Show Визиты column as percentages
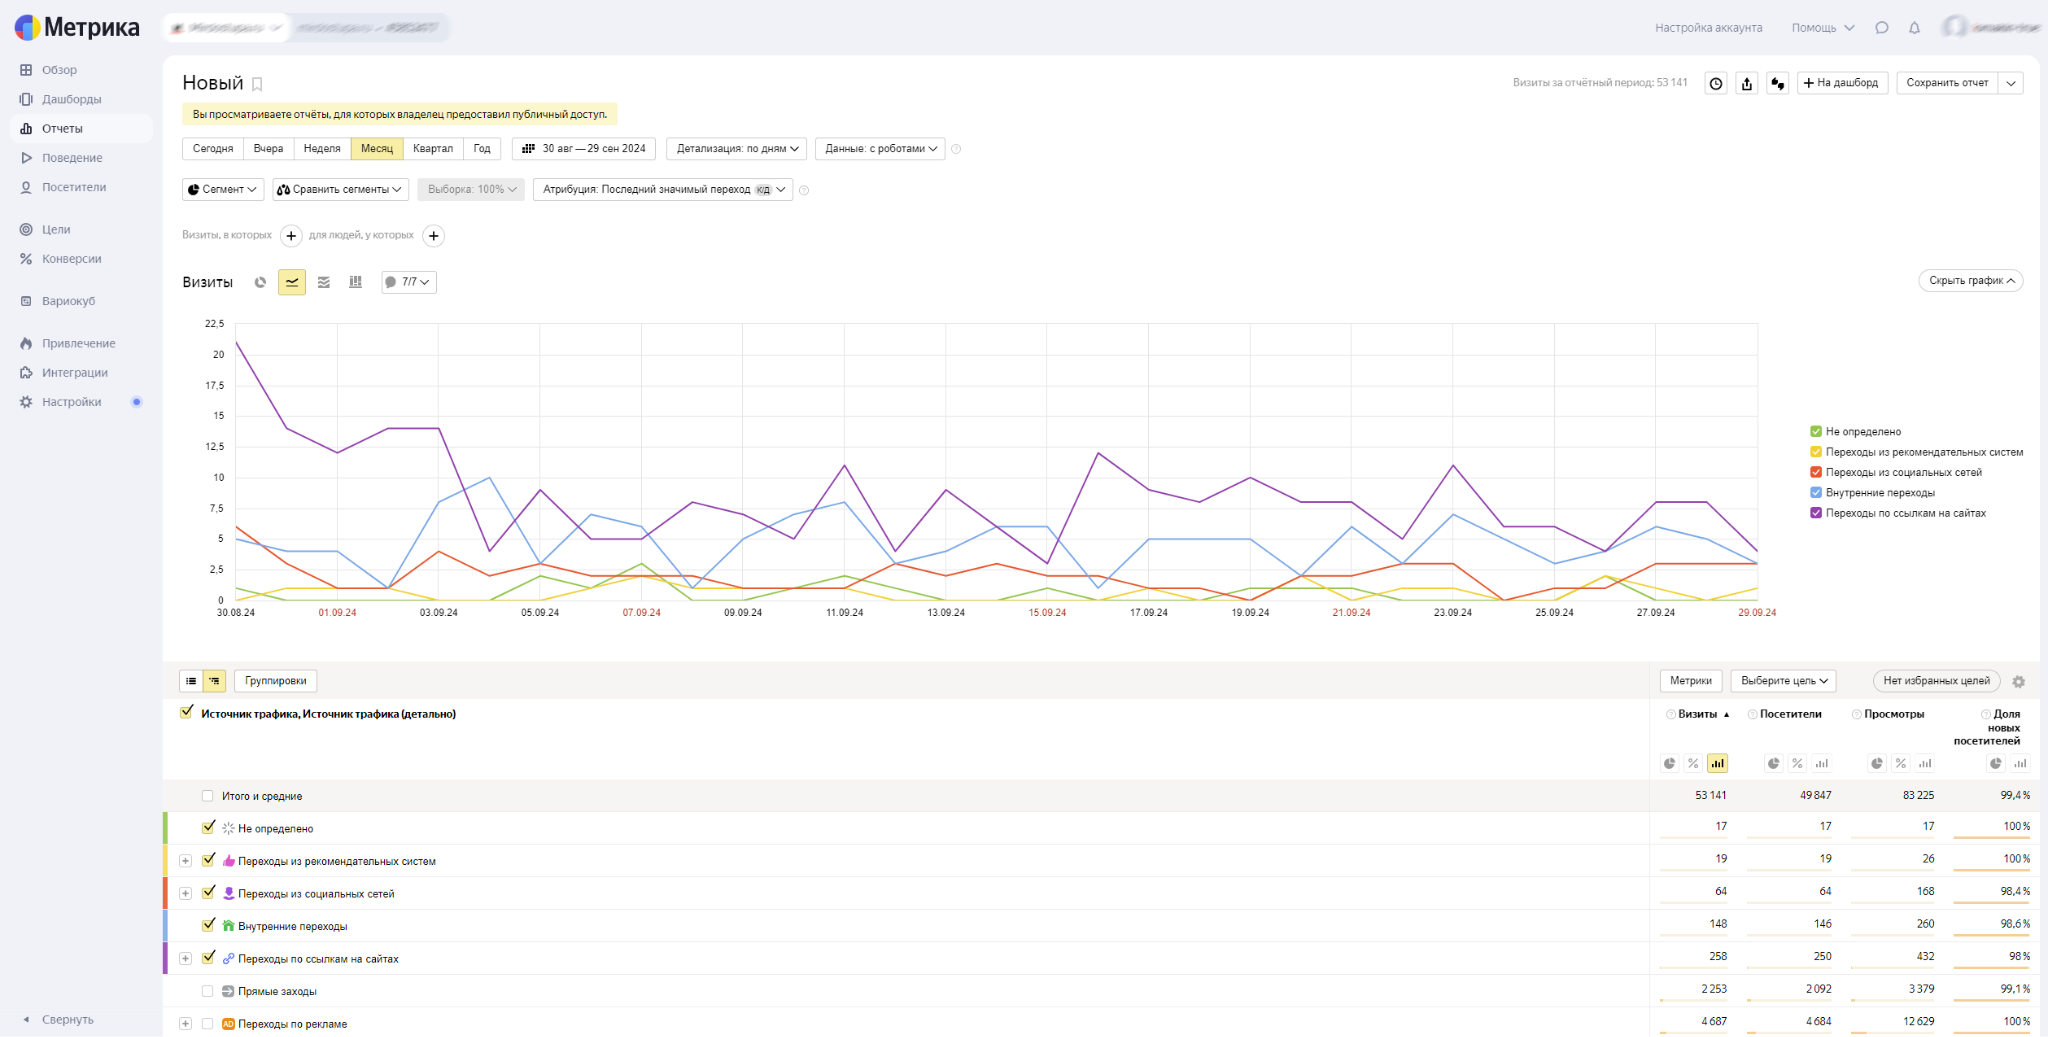Image resolution: width=2048 pixels, height=1037 pixels. [x=1693, y=764]
